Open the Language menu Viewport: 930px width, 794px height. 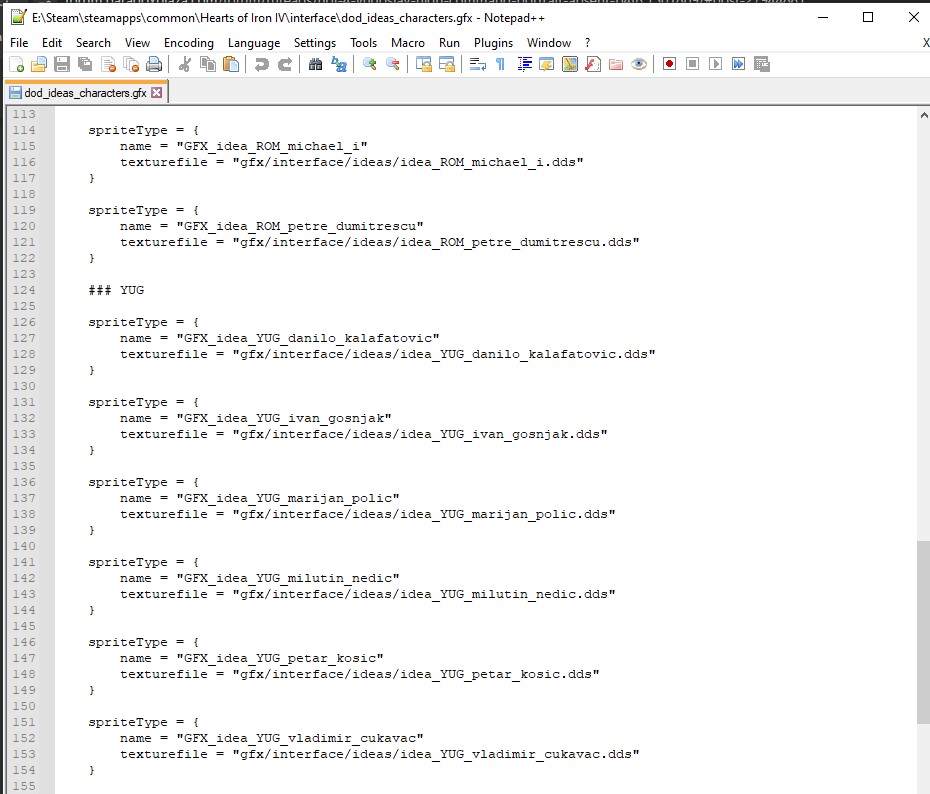pos(254,43)
